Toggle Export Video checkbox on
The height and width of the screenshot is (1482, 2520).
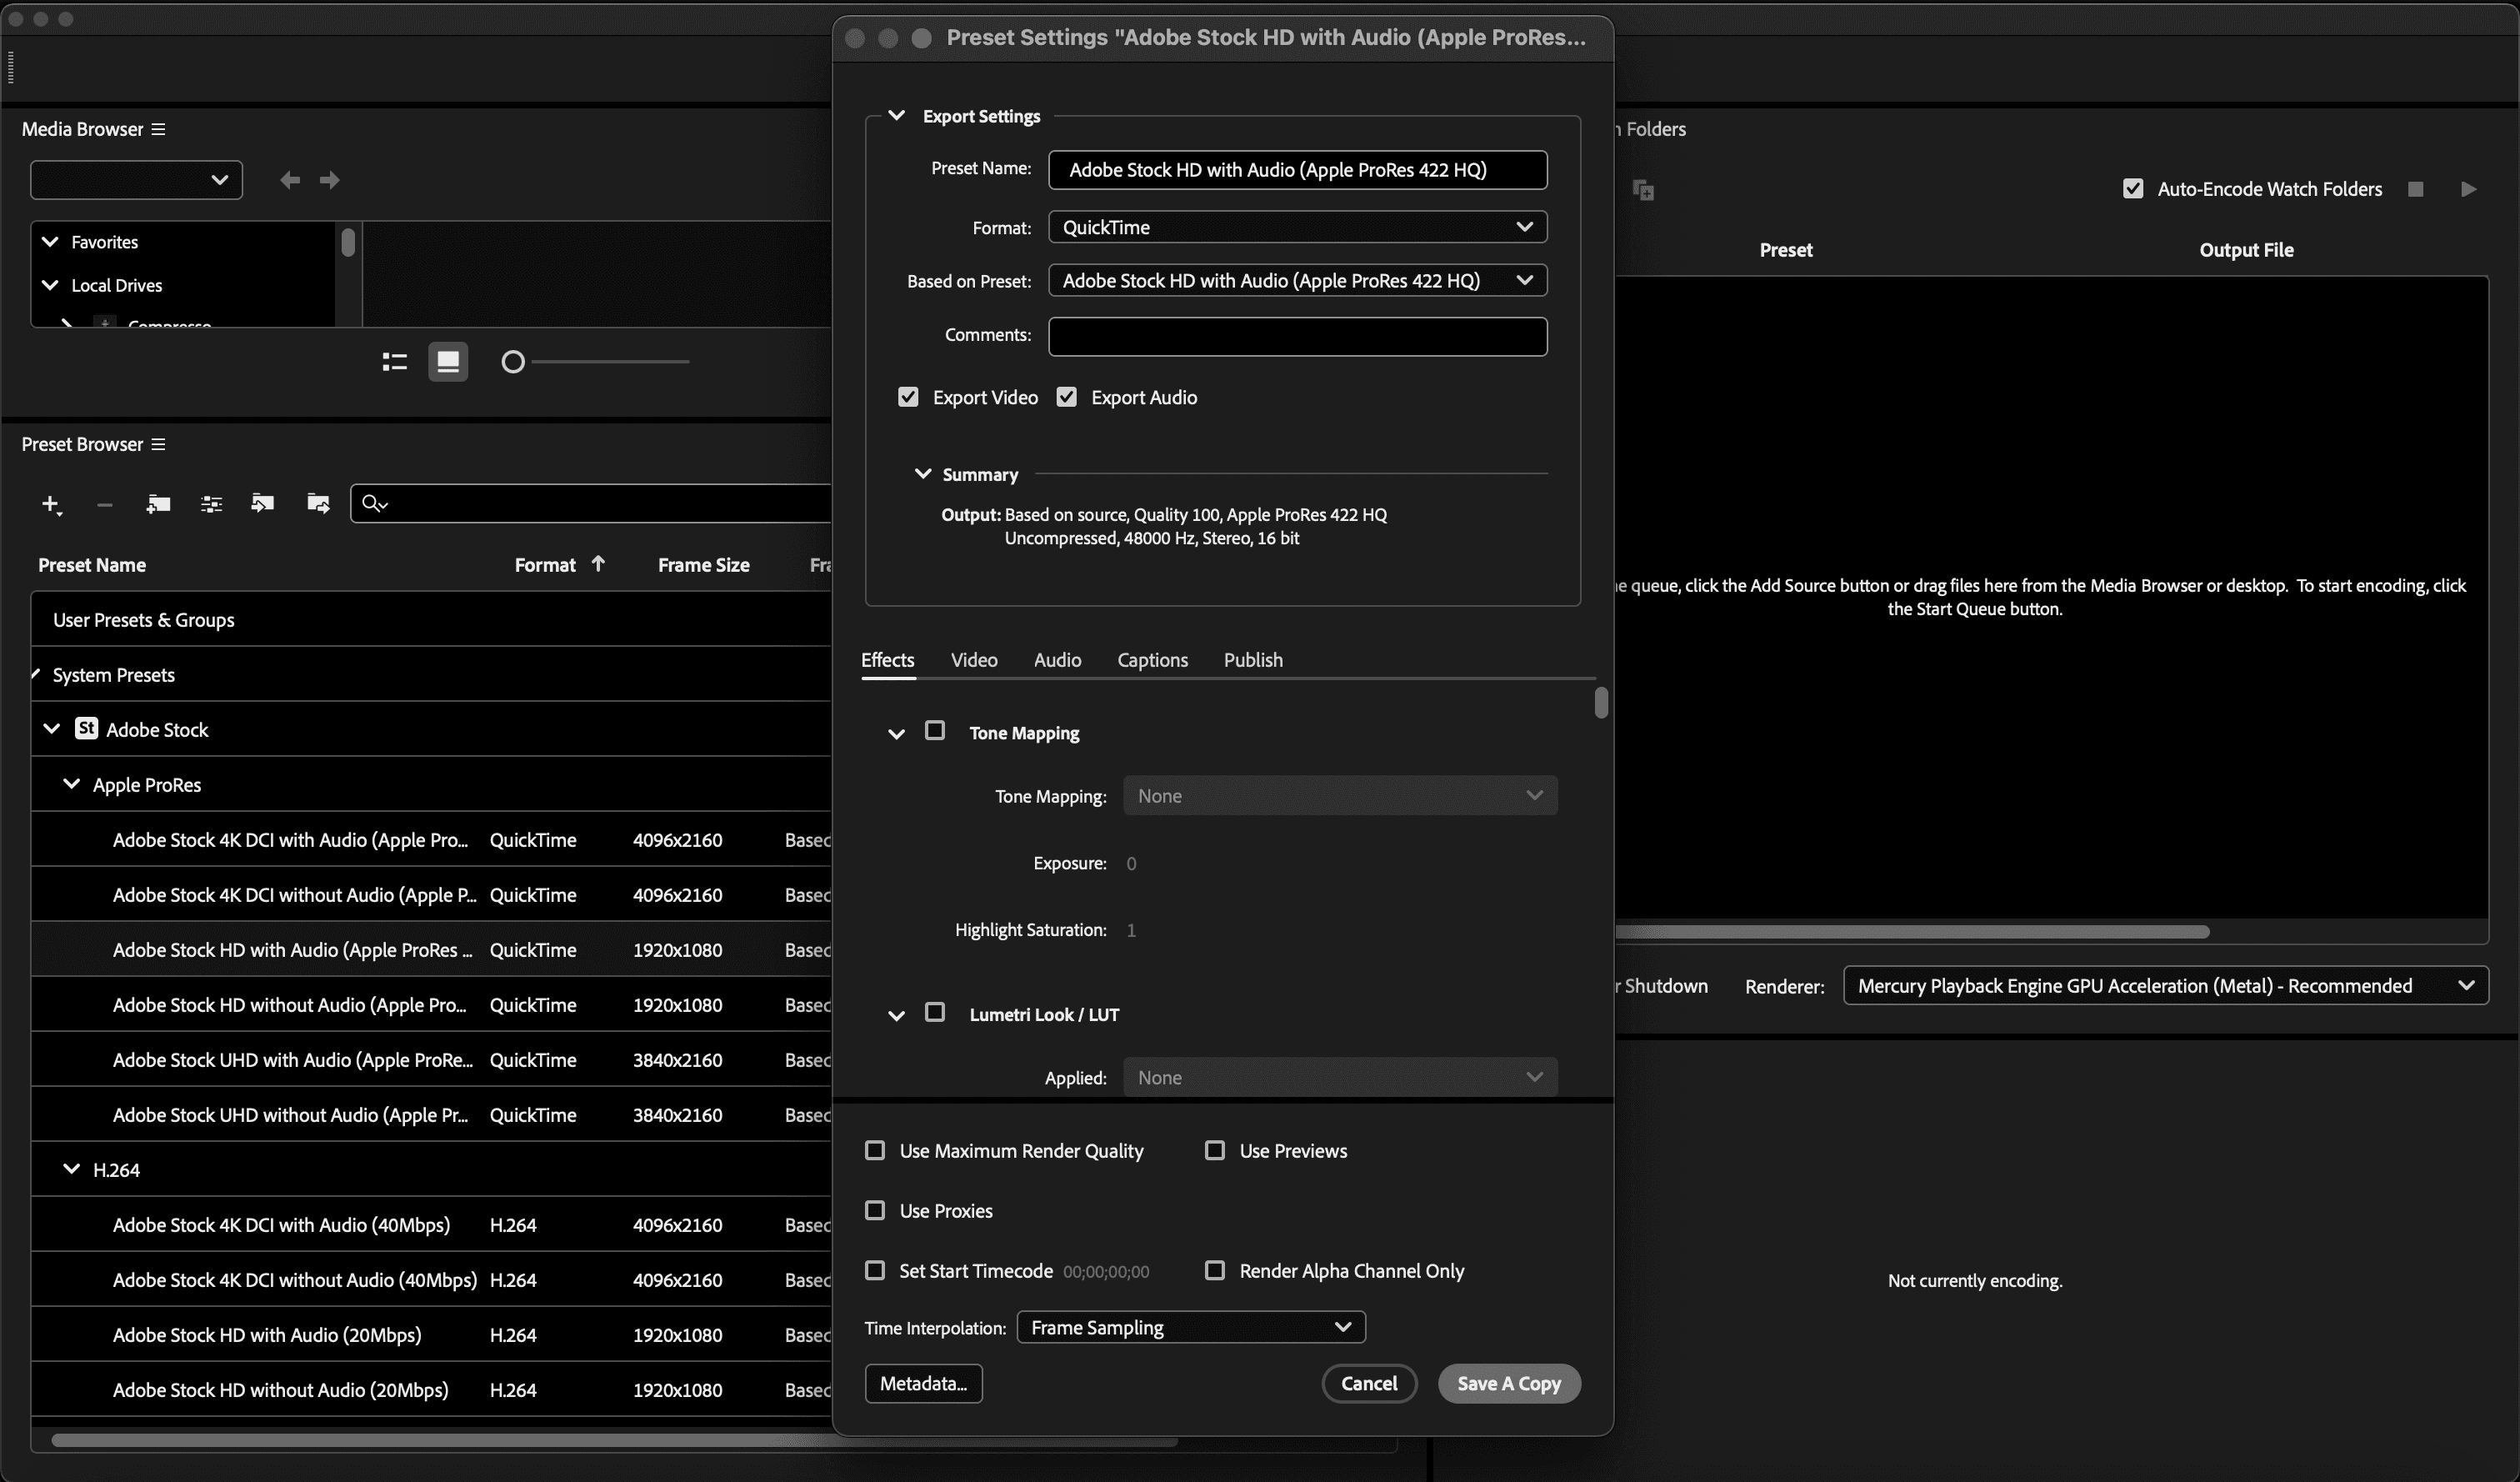point(908,397)
